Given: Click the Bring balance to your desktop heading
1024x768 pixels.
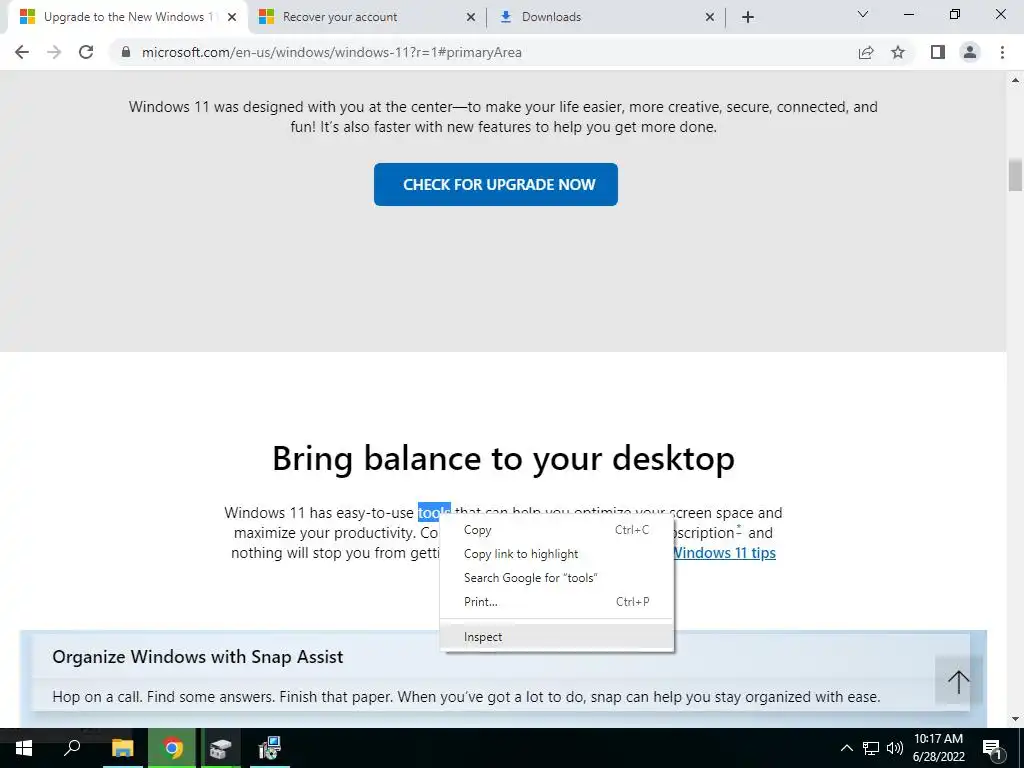Looking at the screenshot, I should click(504, 458).
